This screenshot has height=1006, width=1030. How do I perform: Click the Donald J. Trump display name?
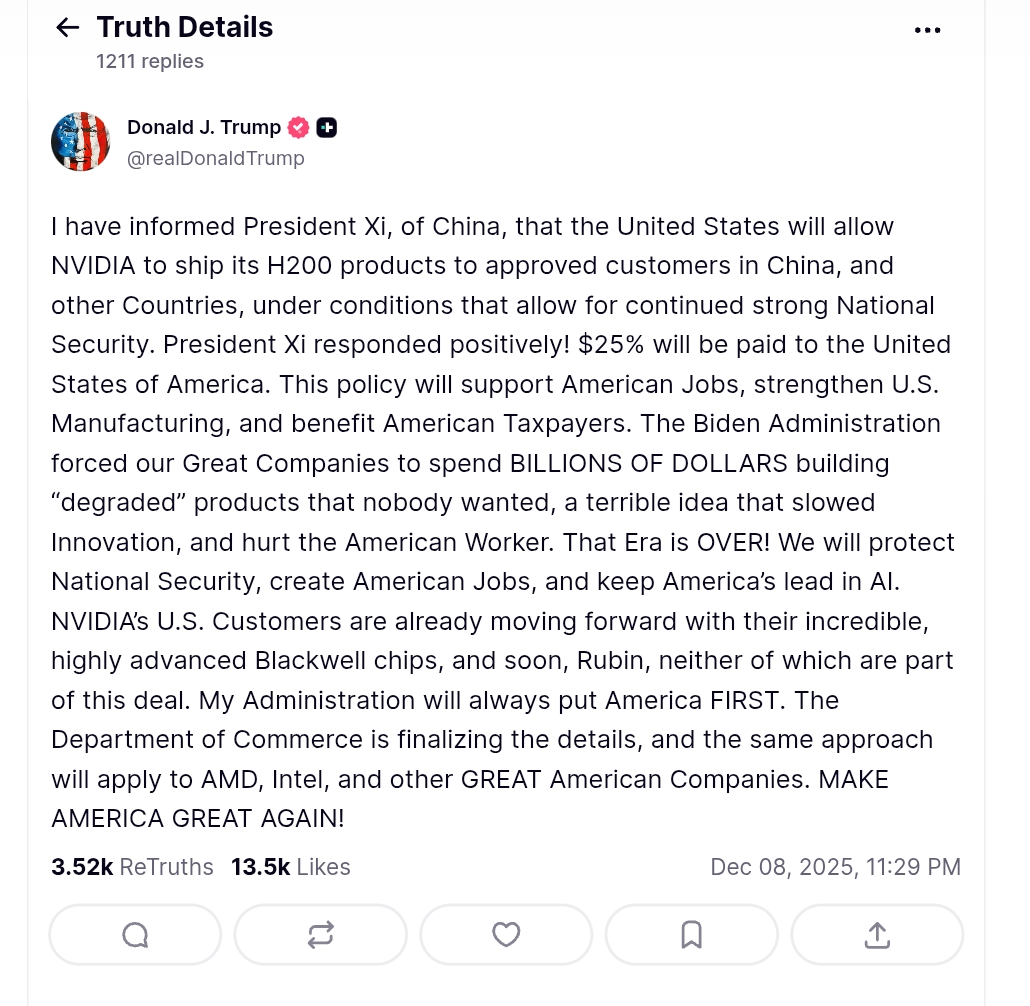[x=204, y=127]
